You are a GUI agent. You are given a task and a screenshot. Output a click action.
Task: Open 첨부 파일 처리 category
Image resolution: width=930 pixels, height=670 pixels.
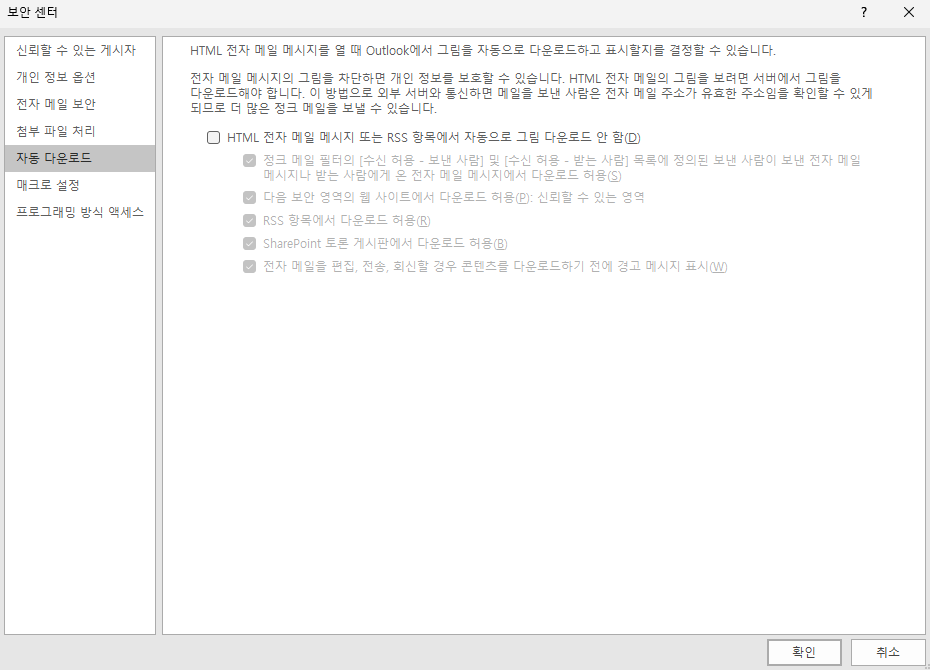79,131
